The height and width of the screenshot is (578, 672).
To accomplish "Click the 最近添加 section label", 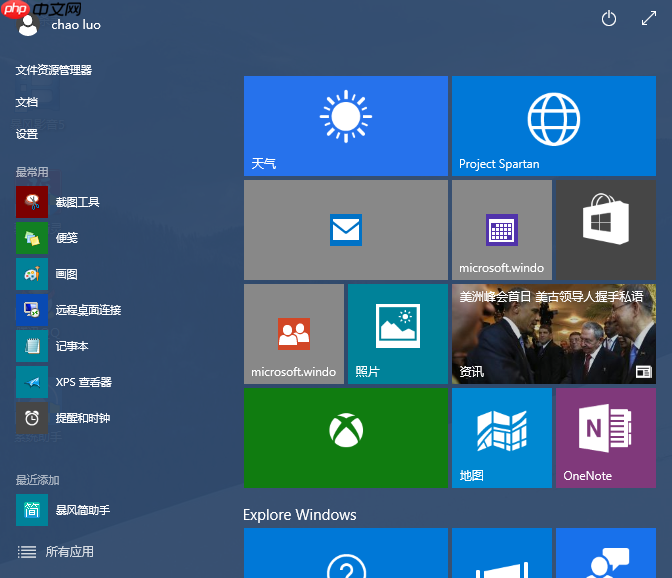I will pos(37,480).
